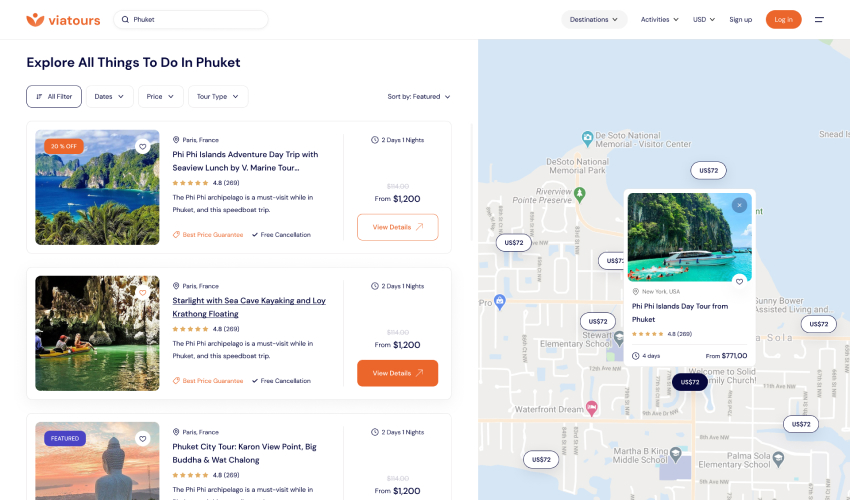Click heart icon on map popup card
The width and height of the screenshot is (850, 500).
[739, 281]
